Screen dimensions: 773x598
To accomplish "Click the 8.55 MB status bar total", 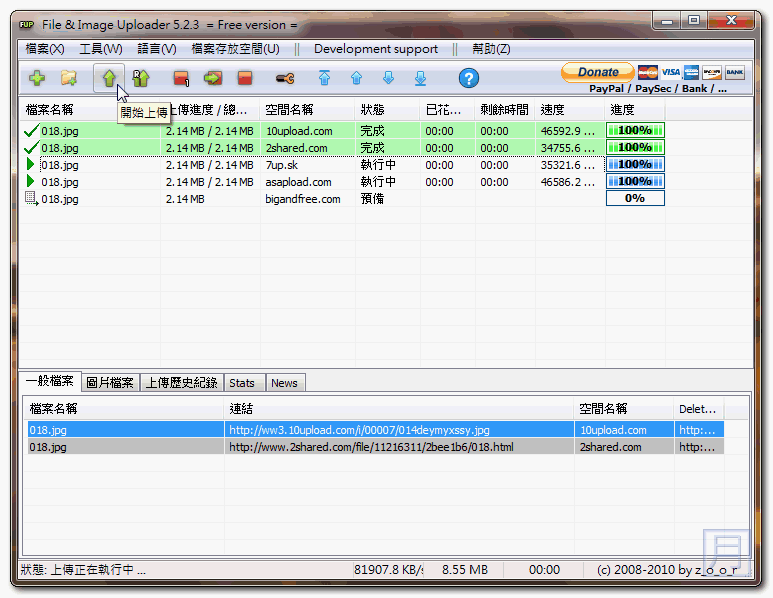I will tap(465, 570).
